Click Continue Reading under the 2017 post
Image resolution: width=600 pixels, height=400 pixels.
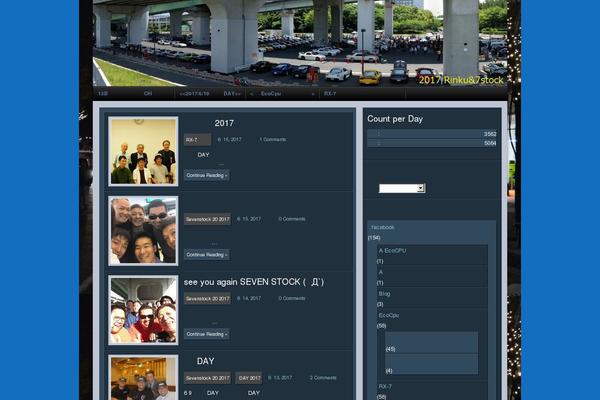point(207,175)
